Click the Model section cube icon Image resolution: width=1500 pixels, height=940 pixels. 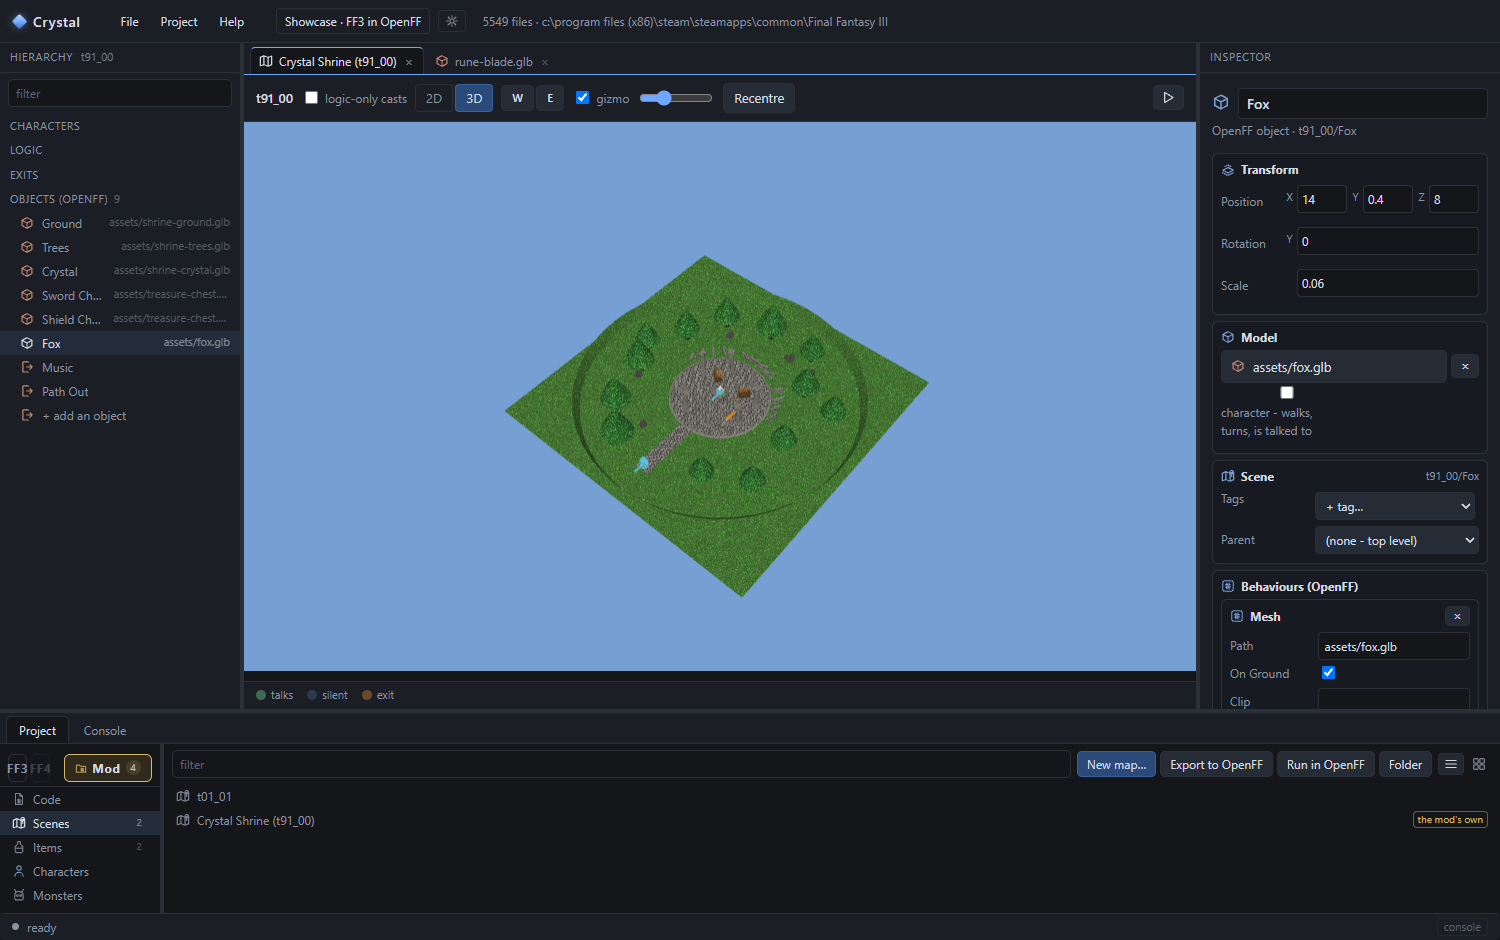point(1228,337)
